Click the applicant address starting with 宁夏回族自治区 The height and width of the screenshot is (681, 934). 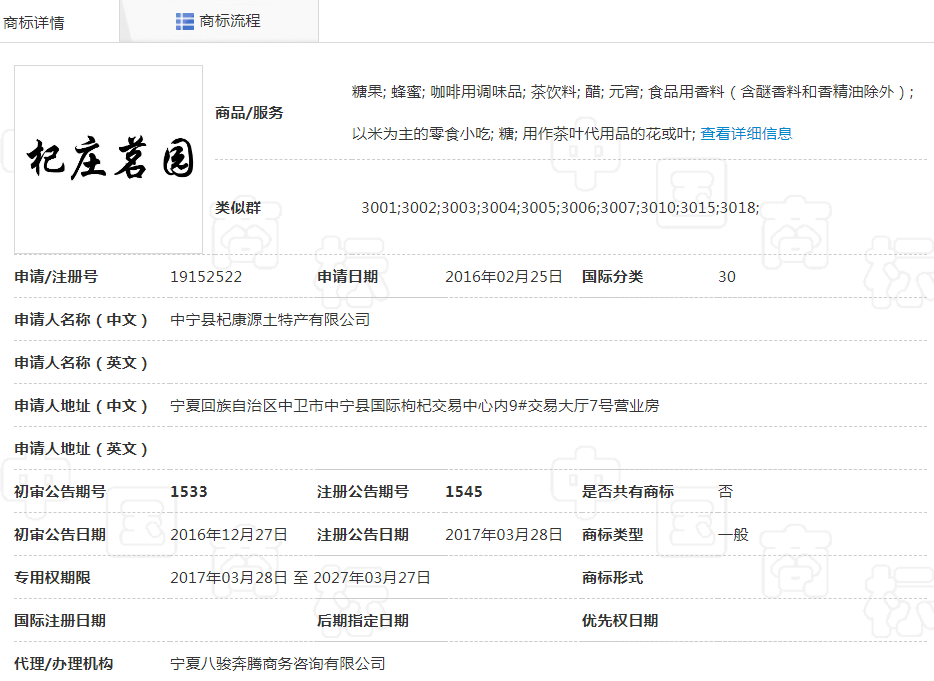pyautogui.click(x=415, y=406)
